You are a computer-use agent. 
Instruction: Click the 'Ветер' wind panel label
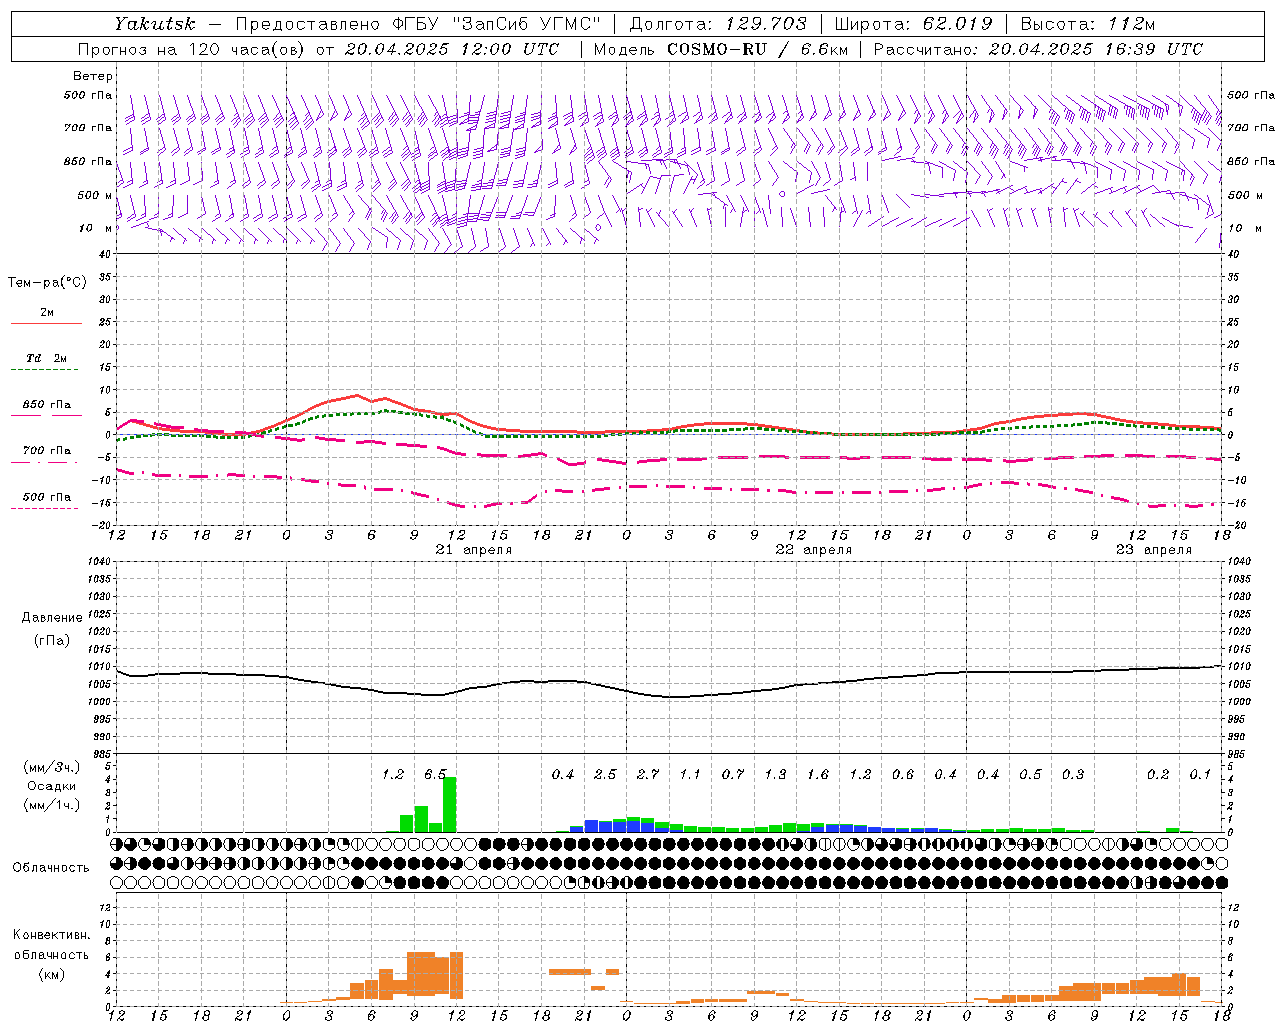(x=92, y=76)
